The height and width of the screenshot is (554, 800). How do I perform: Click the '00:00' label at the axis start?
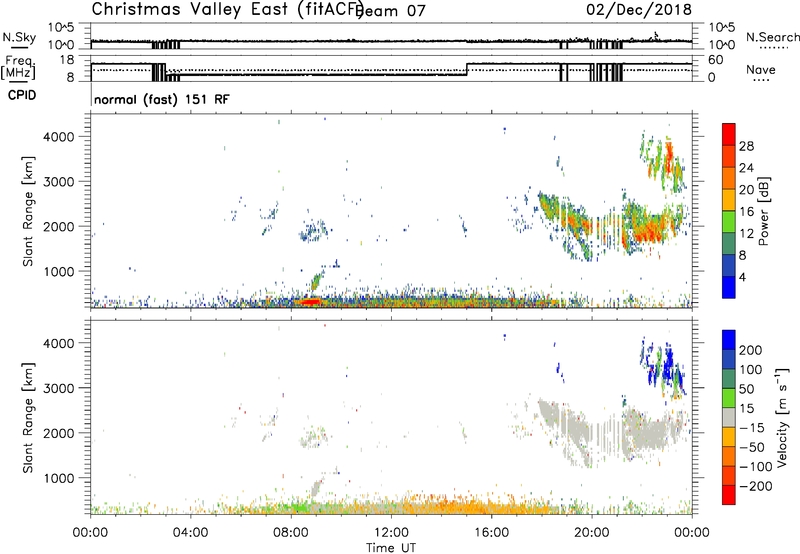90,533
